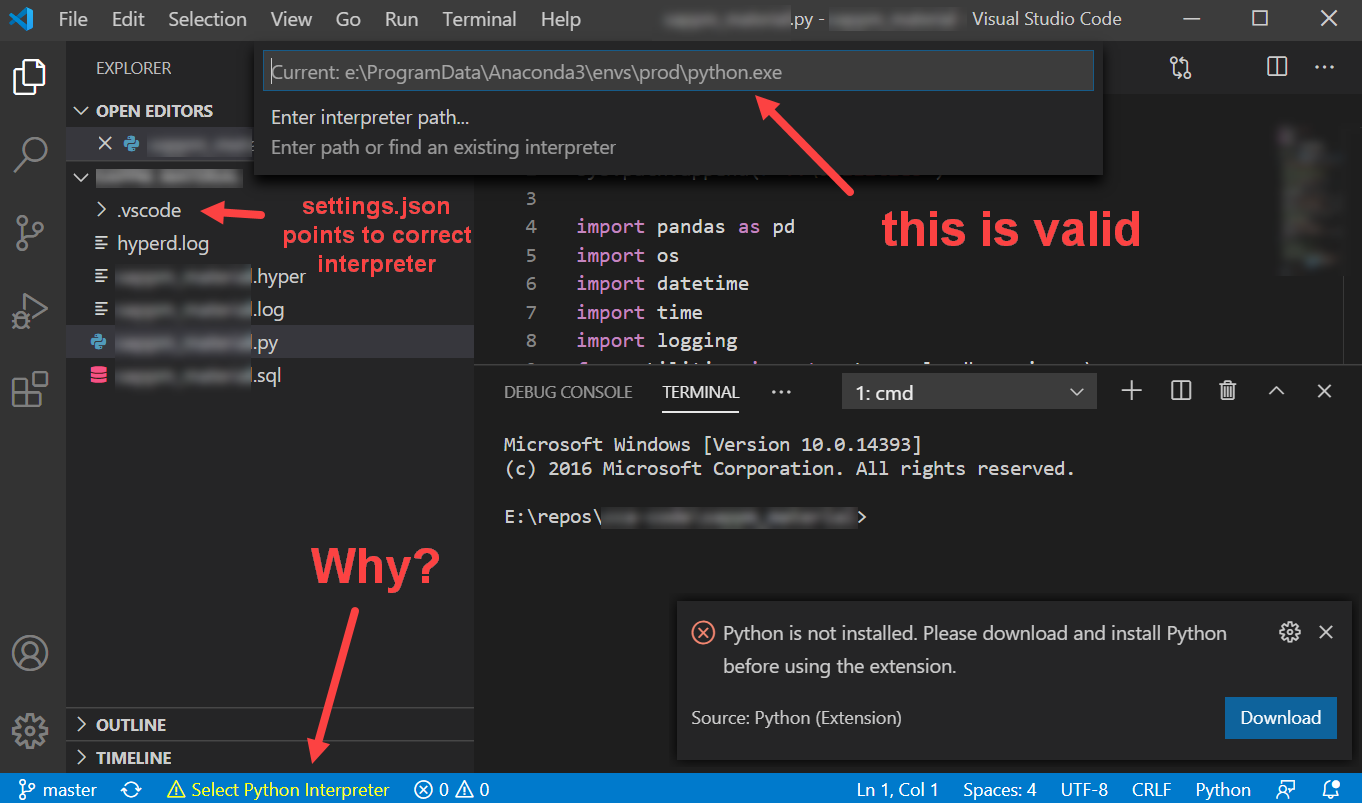Maximize the panel with the chevron toggle
The image size is (1362, 803).
click(1276, 390)
